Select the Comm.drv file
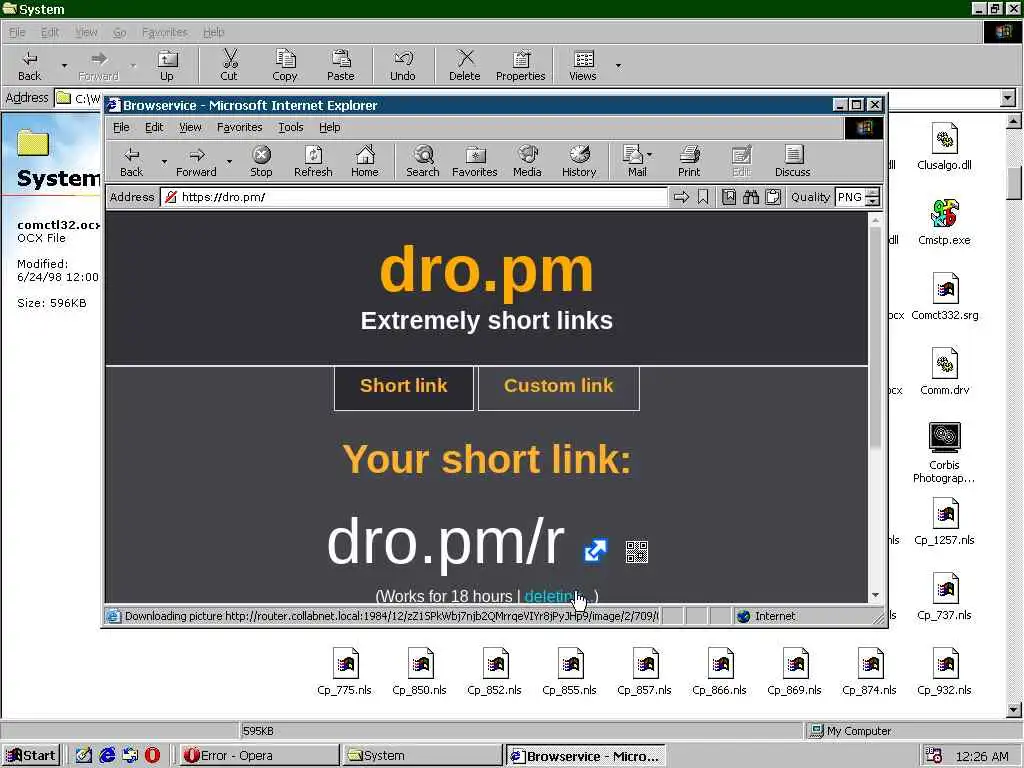The image size is (1024, 768). (944, 372)
